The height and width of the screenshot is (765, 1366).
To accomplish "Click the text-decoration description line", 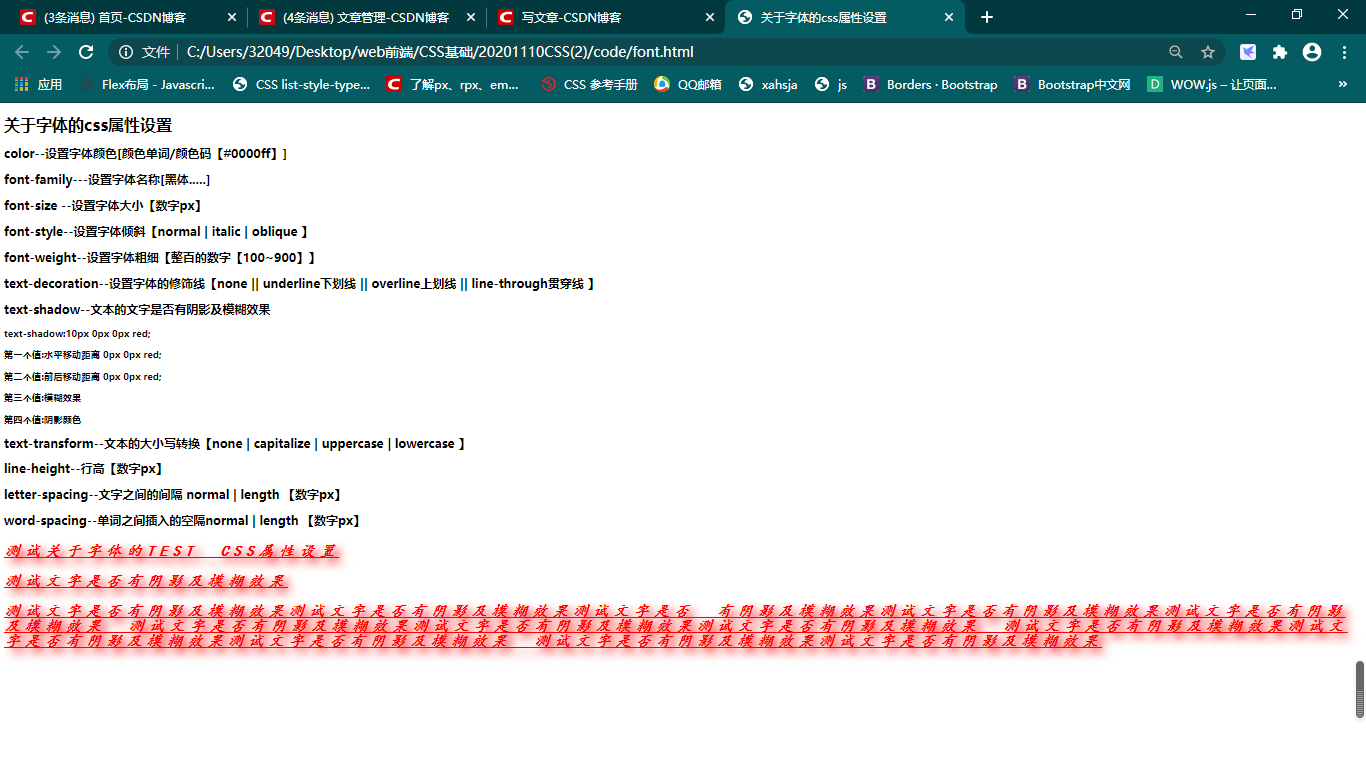I will pos(300,284).
